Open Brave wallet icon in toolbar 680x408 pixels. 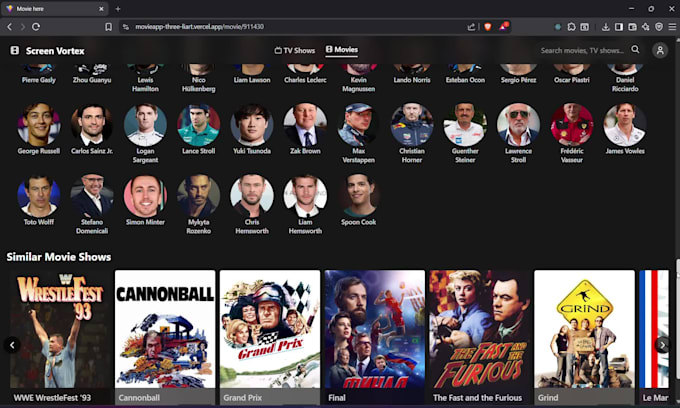tap(632, 27)
